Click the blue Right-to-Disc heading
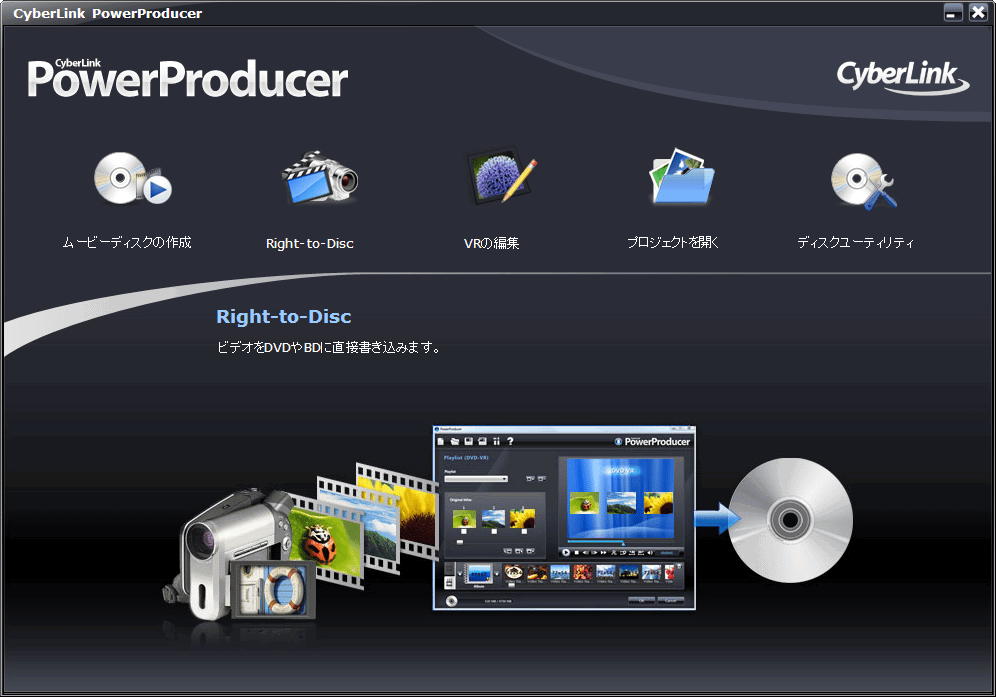Screen dimensions: 996x697 (283, 316)
